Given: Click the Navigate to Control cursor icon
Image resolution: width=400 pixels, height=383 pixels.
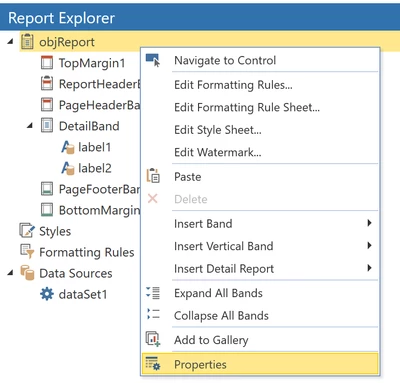Looking at the screenshot, I should click(153, 61).
